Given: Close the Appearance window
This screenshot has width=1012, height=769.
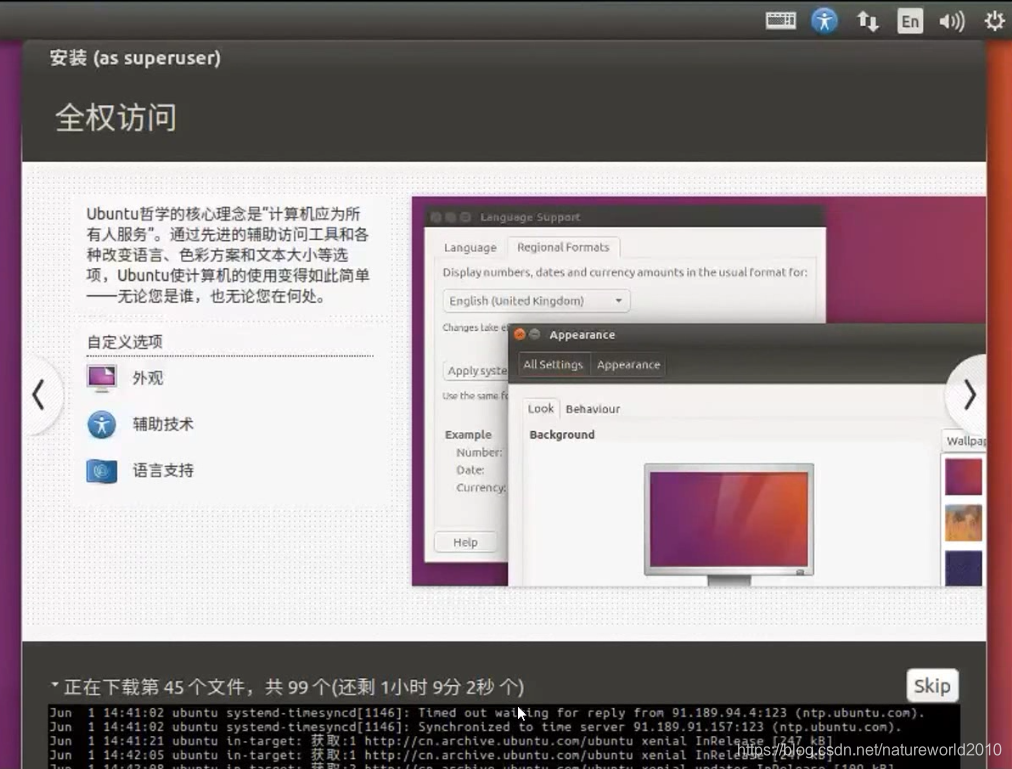Looking at the screenshot, I should click(520, 334).
